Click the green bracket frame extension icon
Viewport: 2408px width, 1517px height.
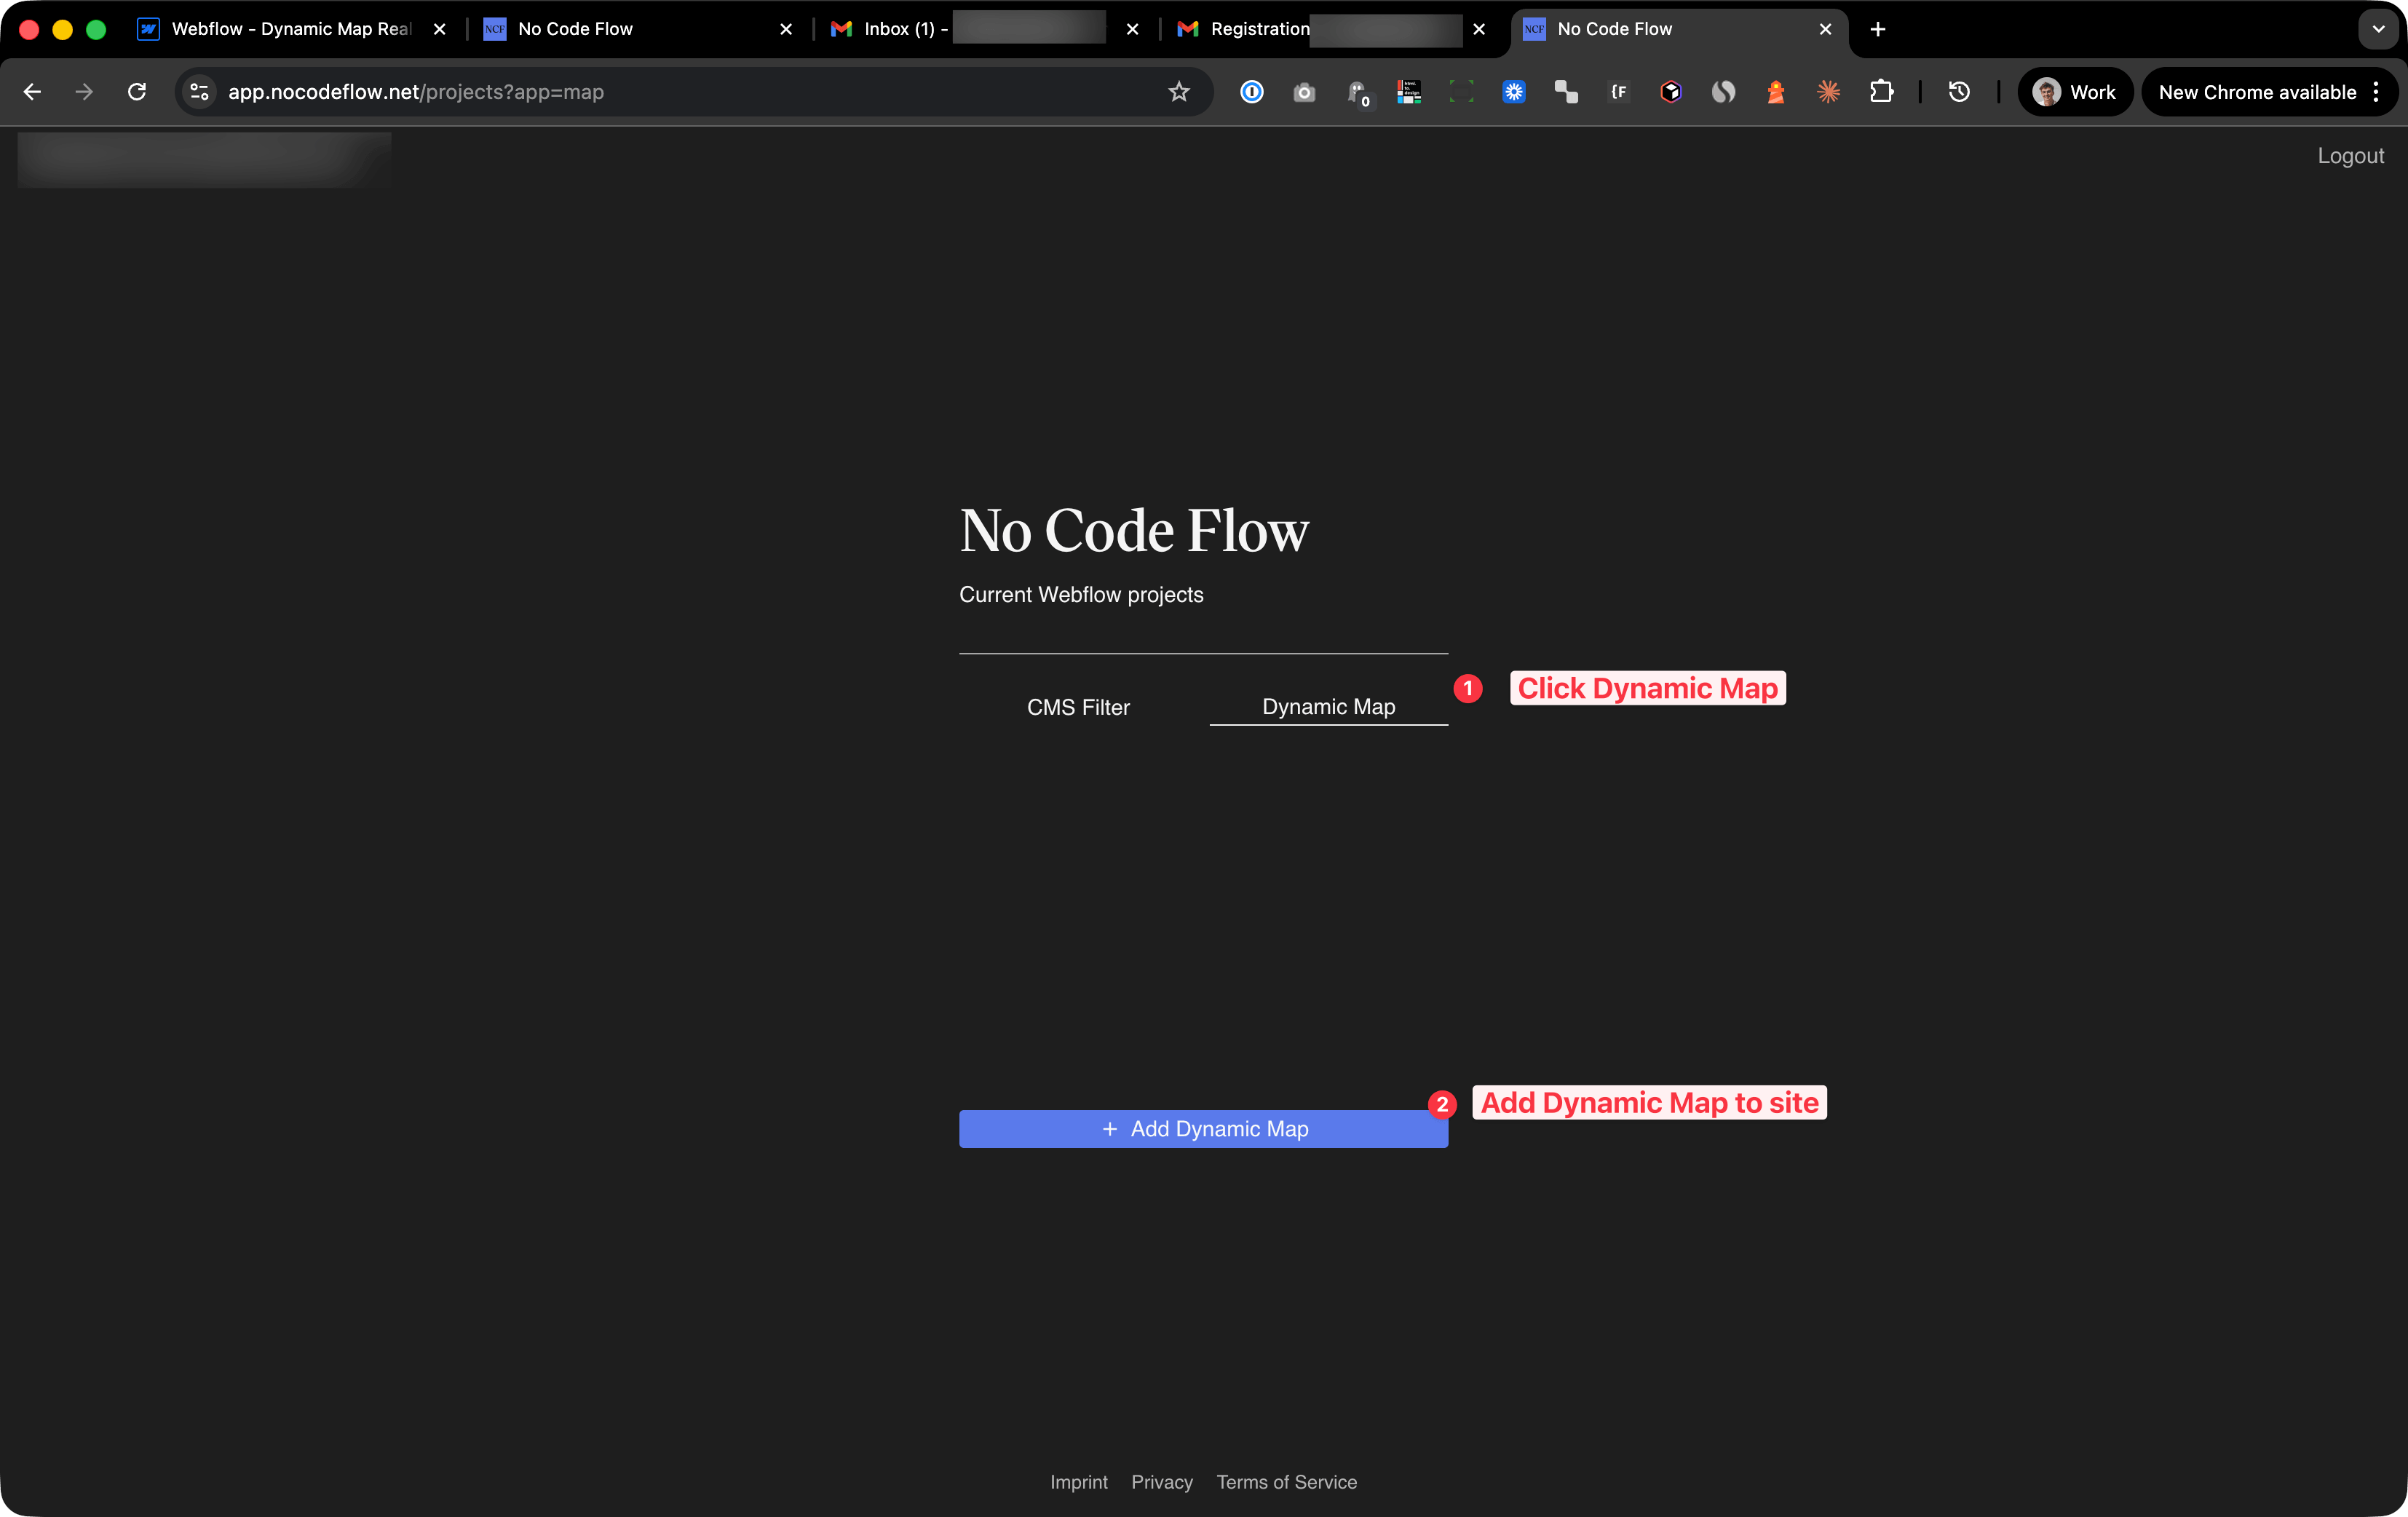[x=1461, y=92]
